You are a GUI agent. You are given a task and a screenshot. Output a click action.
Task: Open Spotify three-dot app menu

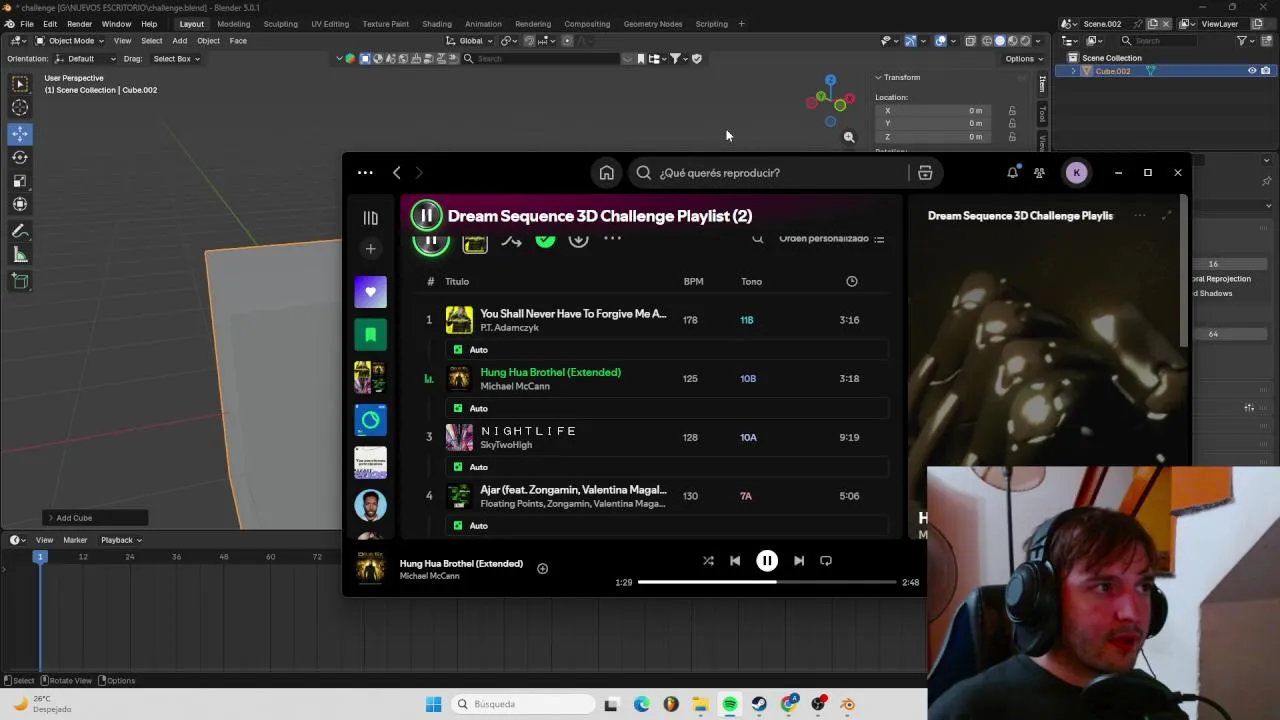point(365,173)
